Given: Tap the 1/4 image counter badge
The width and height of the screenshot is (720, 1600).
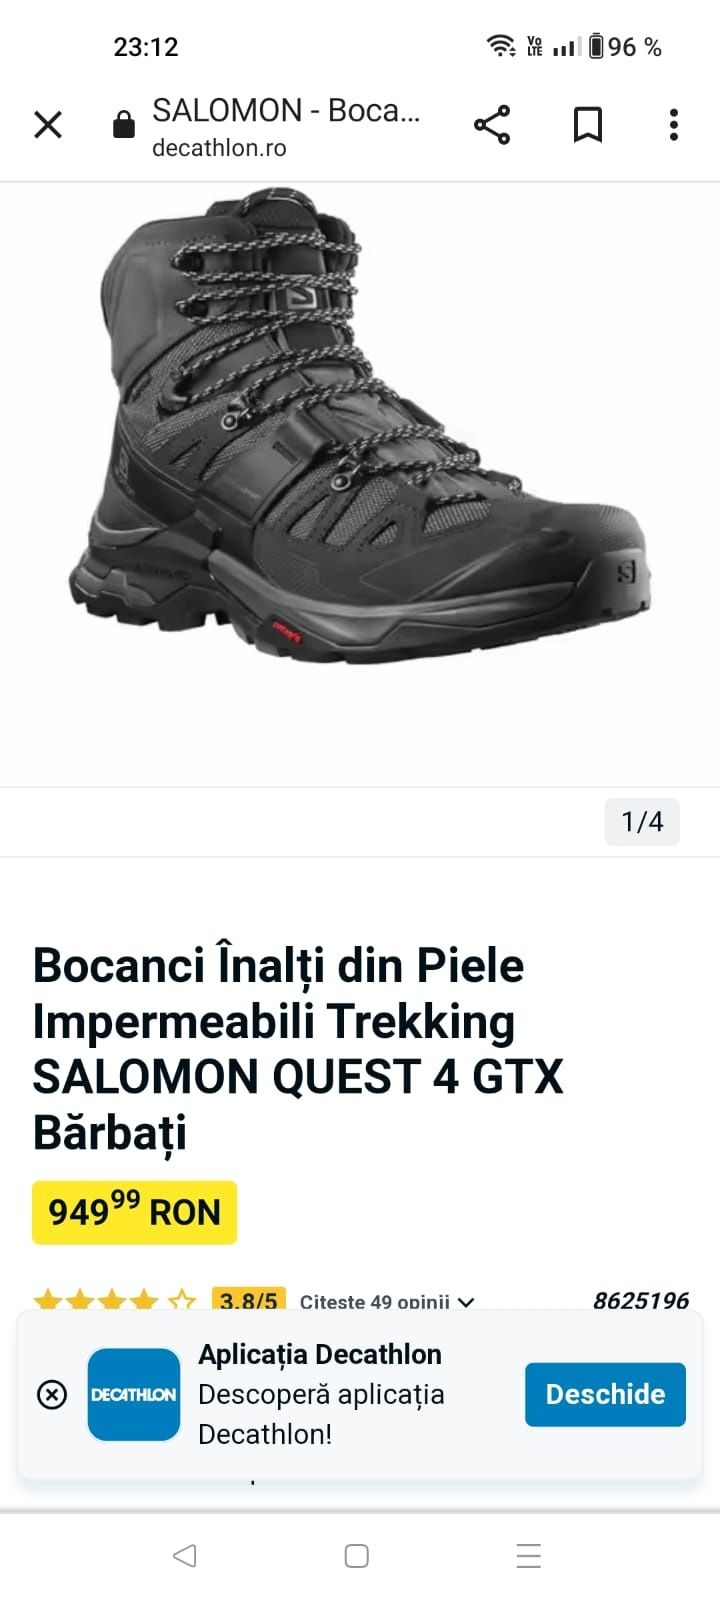Looking at the screenshot, I should click(642, 822).
